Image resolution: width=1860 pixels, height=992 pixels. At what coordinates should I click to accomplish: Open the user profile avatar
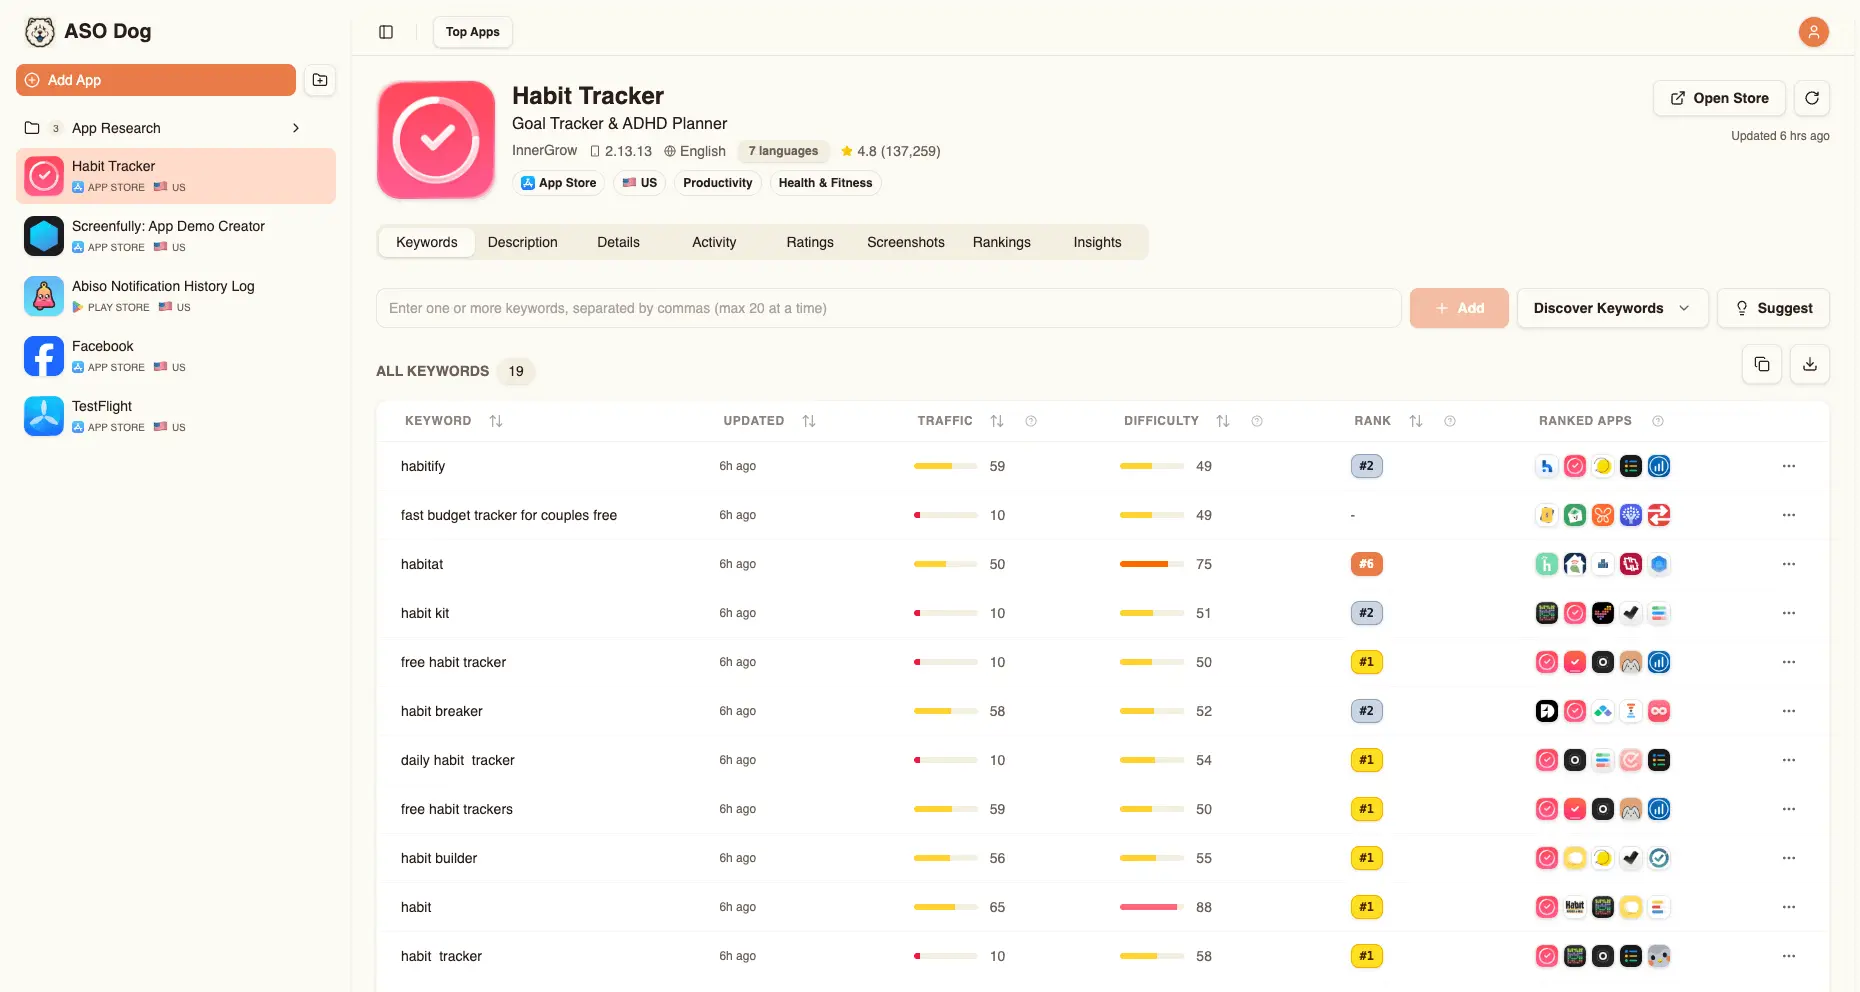[1813, 32]
